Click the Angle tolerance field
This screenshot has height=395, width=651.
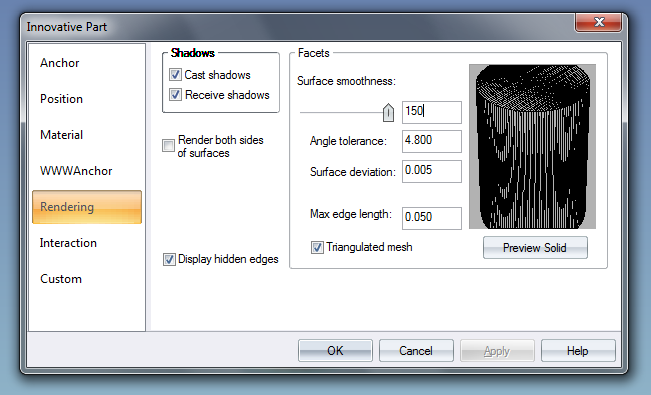pos(432,141)
